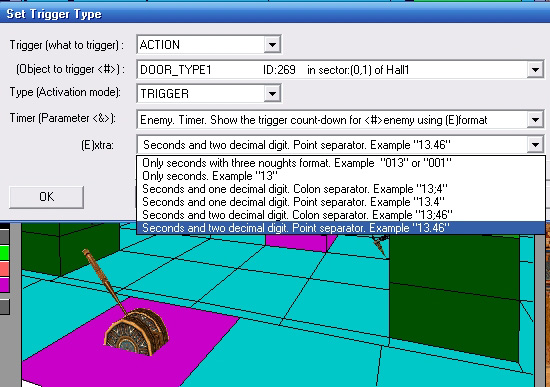550x387 pixels.
Task: Collapse the Extra dropdown arrow
Action: click(535, 145)
